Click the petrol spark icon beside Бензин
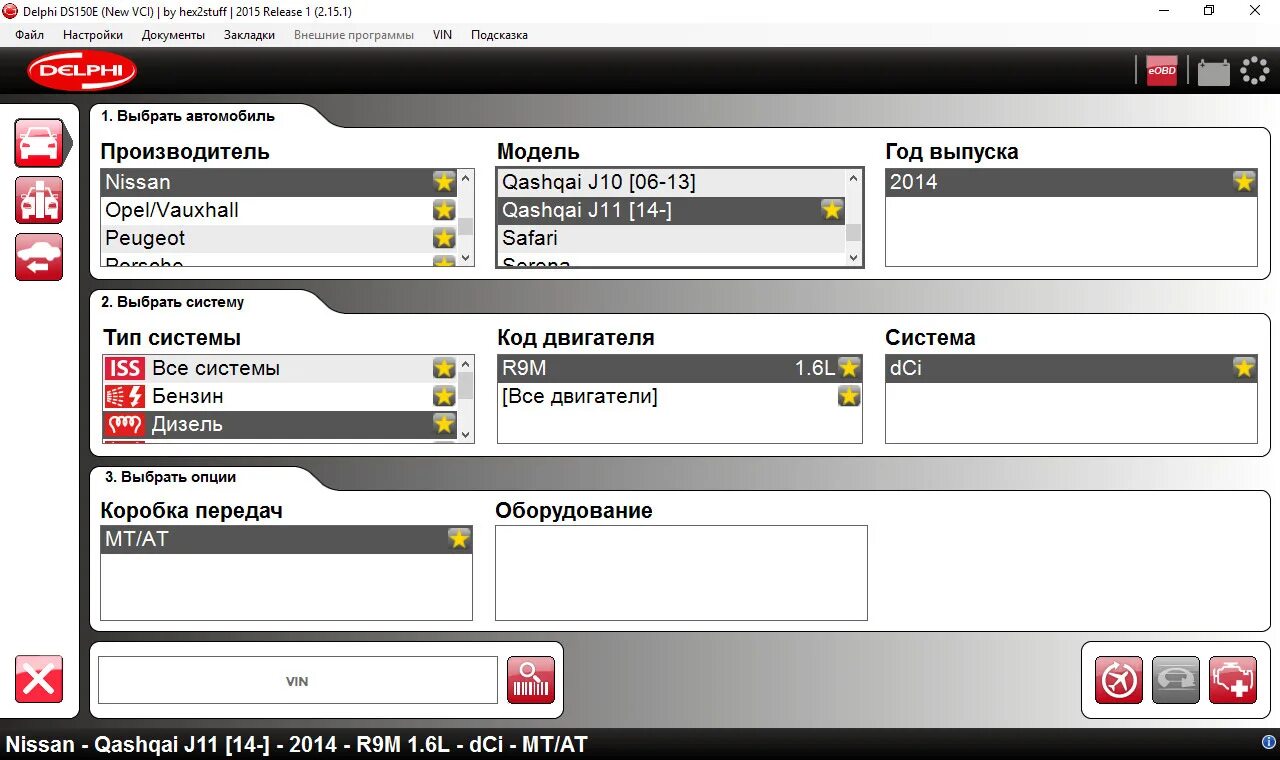This screenshot has height=760, width=1280. point(125,396)
